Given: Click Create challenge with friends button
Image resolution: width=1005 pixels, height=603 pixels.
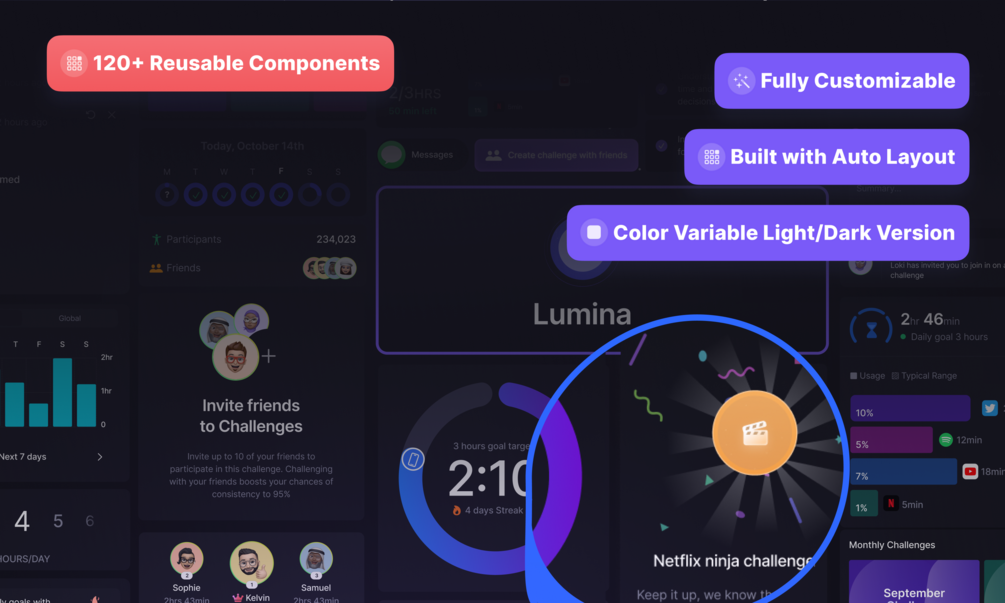Looking at the screenshot, I should tap(556, 155).
